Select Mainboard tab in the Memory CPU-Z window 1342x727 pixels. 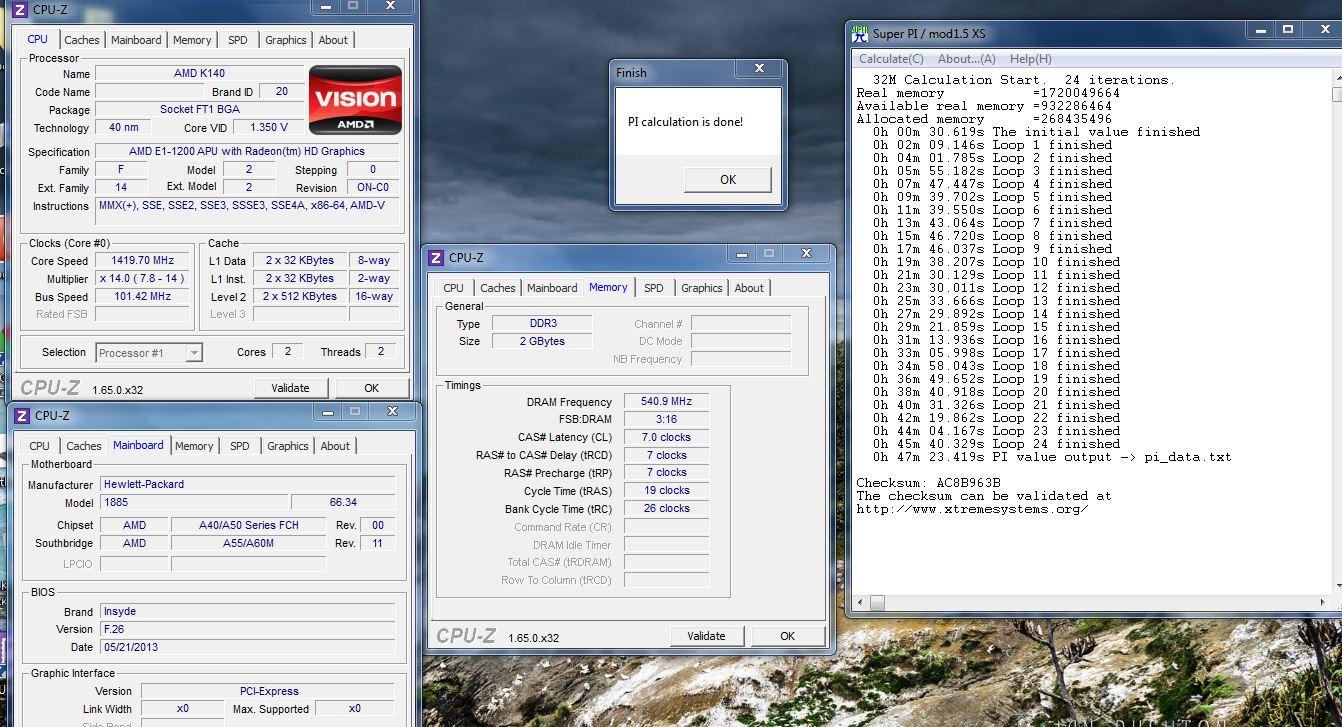click(x=552, y=288)
